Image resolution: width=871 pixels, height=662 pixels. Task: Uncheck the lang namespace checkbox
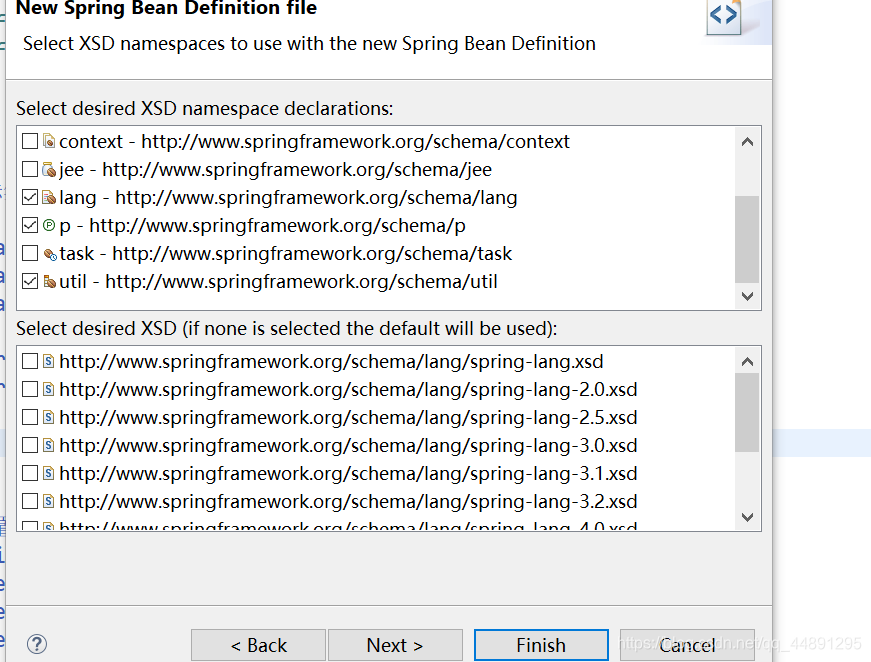(x=30, y=197)
